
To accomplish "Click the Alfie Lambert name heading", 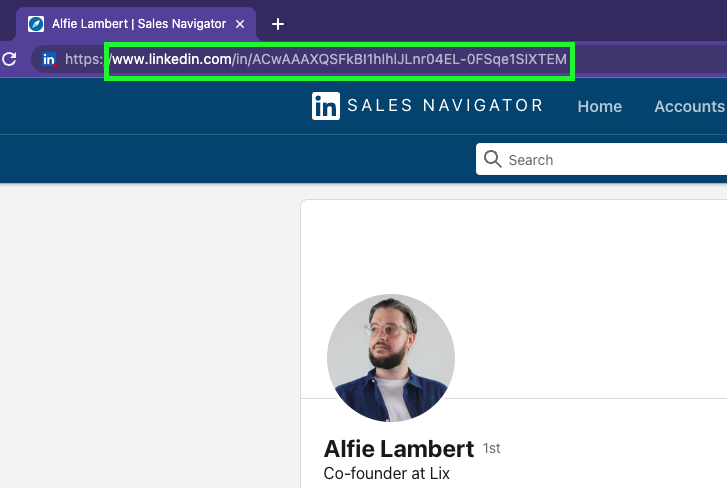I will pyautogui.click(x=398, y=448).
